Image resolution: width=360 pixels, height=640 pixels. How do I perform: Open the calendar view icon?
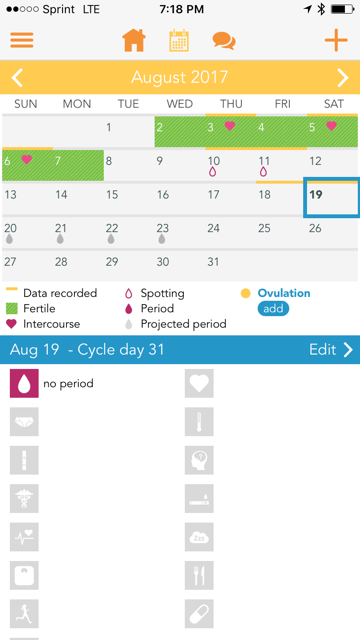(179, 40)
